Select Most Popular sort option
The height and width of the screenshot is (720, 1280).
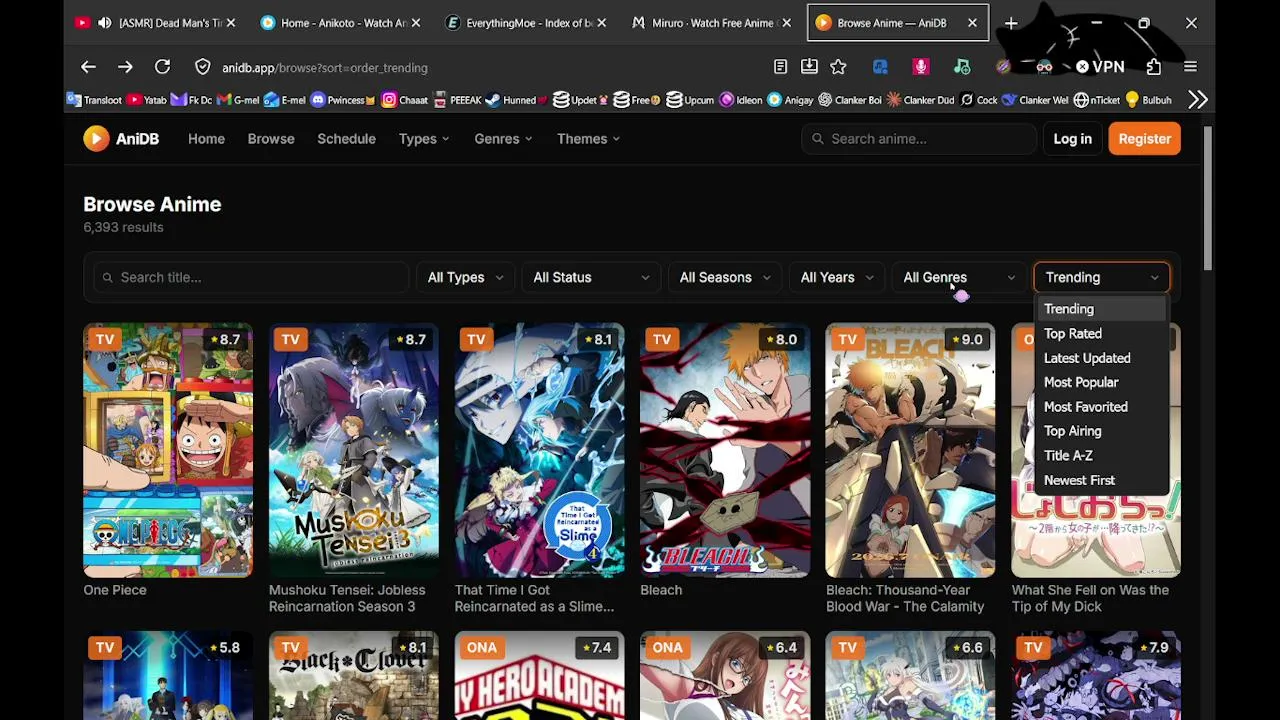pos(1100,382)
